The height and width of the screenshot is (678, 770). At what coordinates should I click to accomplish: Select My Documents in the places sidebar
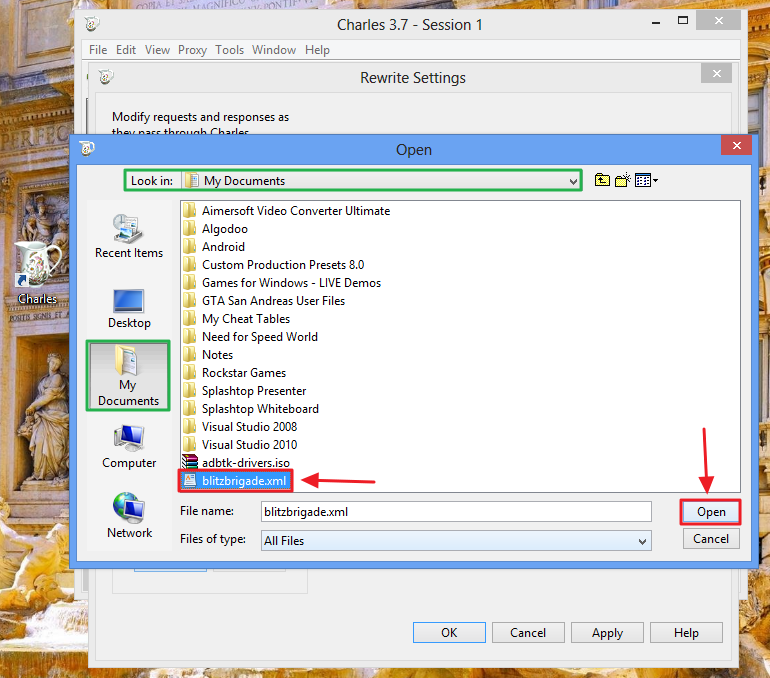tap(128, 376)
